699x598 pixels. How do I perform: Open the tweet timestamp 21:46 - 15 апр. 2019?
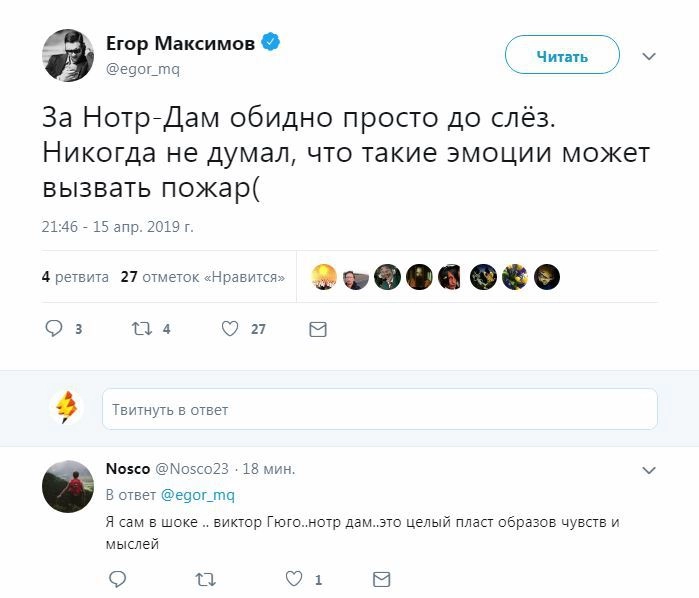click(x=117, y=227)
